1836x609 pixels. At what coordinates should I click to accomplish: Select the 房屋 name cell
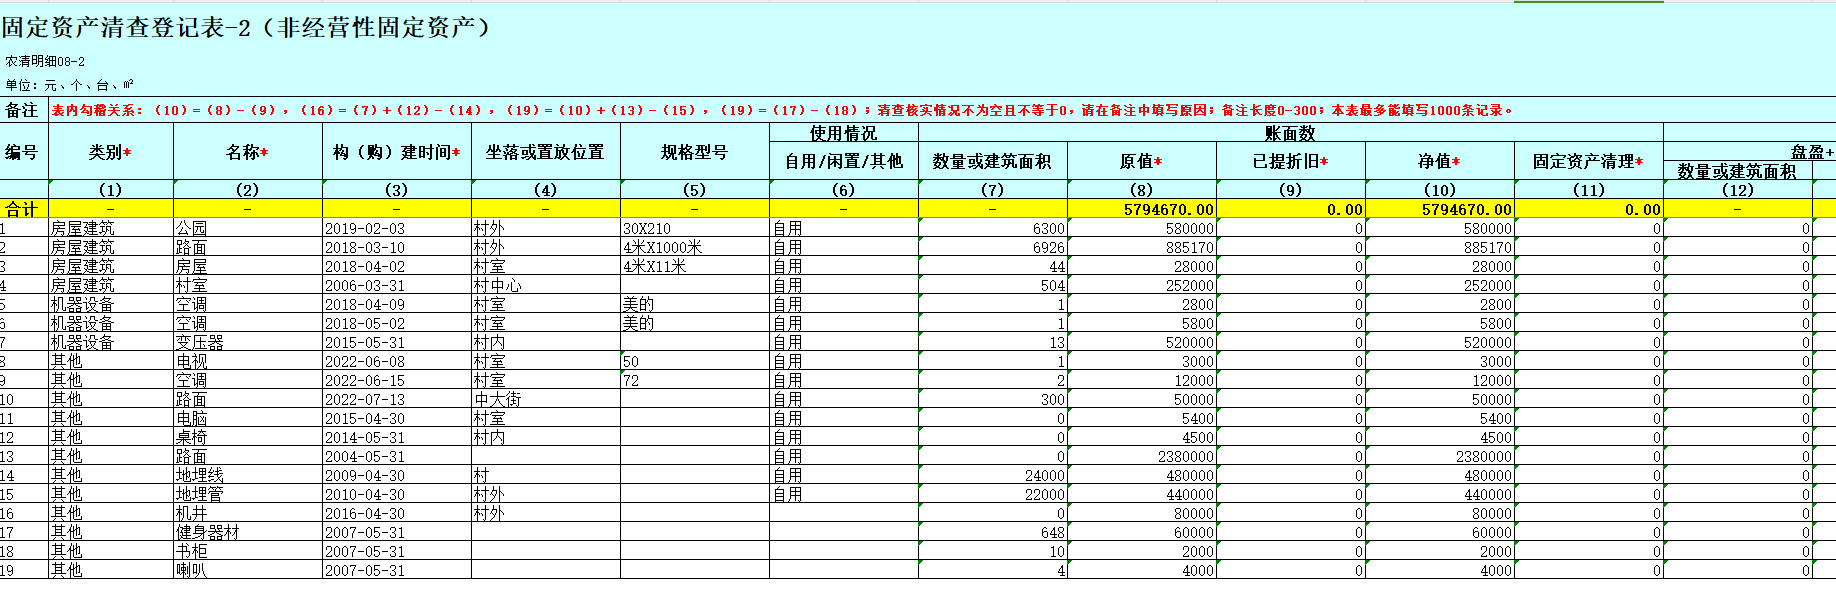pyautogui.click(x=247, y=266)
